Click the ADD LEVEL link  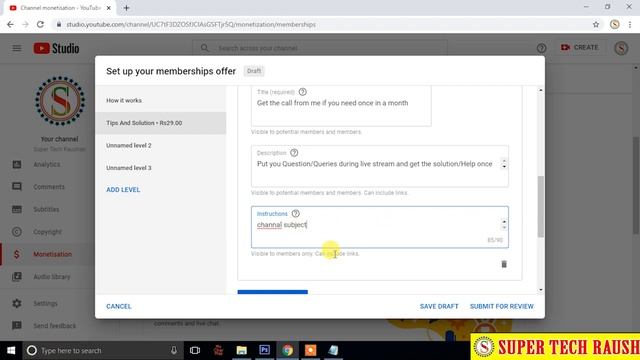tap(123, 190)
